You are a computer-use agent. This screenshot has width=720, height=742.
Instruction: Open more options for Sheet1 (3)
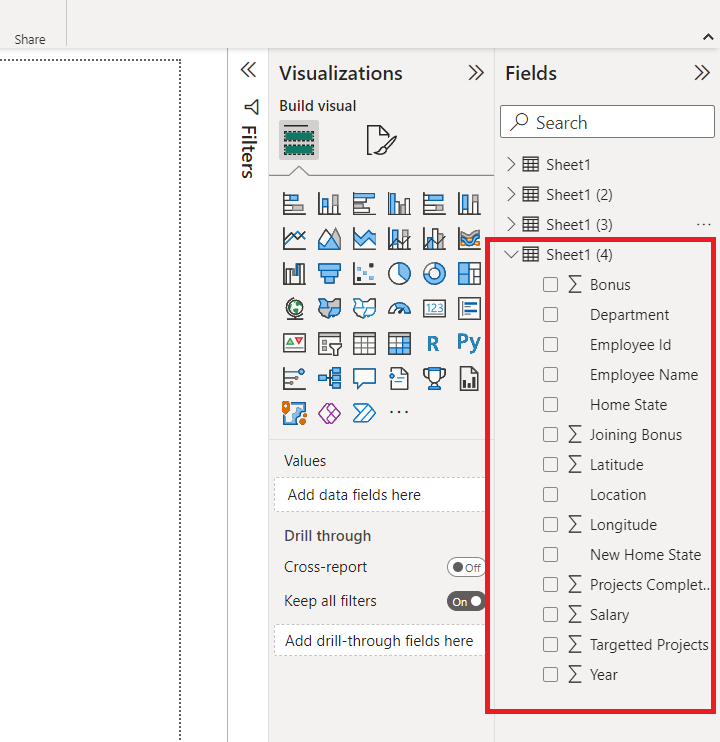point(704,224)
